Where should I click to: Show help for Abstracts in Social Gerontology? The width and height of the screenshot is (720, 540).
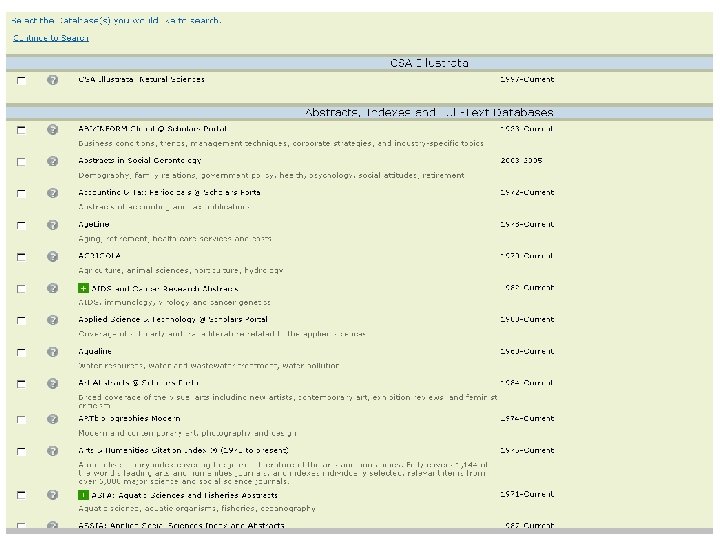pos(52,161)
